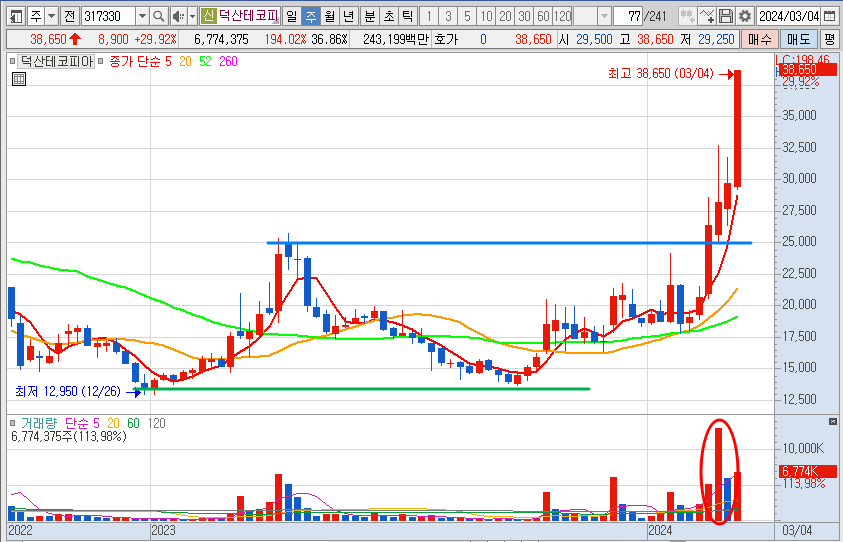843x542 pixels.
Task: Click the 거래량 volume indicator label
Action: click(39, 423)
